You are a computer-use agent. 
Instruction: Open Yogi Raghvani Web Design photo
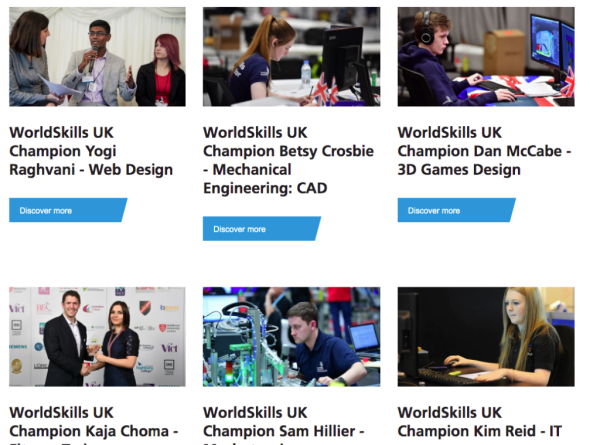click(97, 57)
